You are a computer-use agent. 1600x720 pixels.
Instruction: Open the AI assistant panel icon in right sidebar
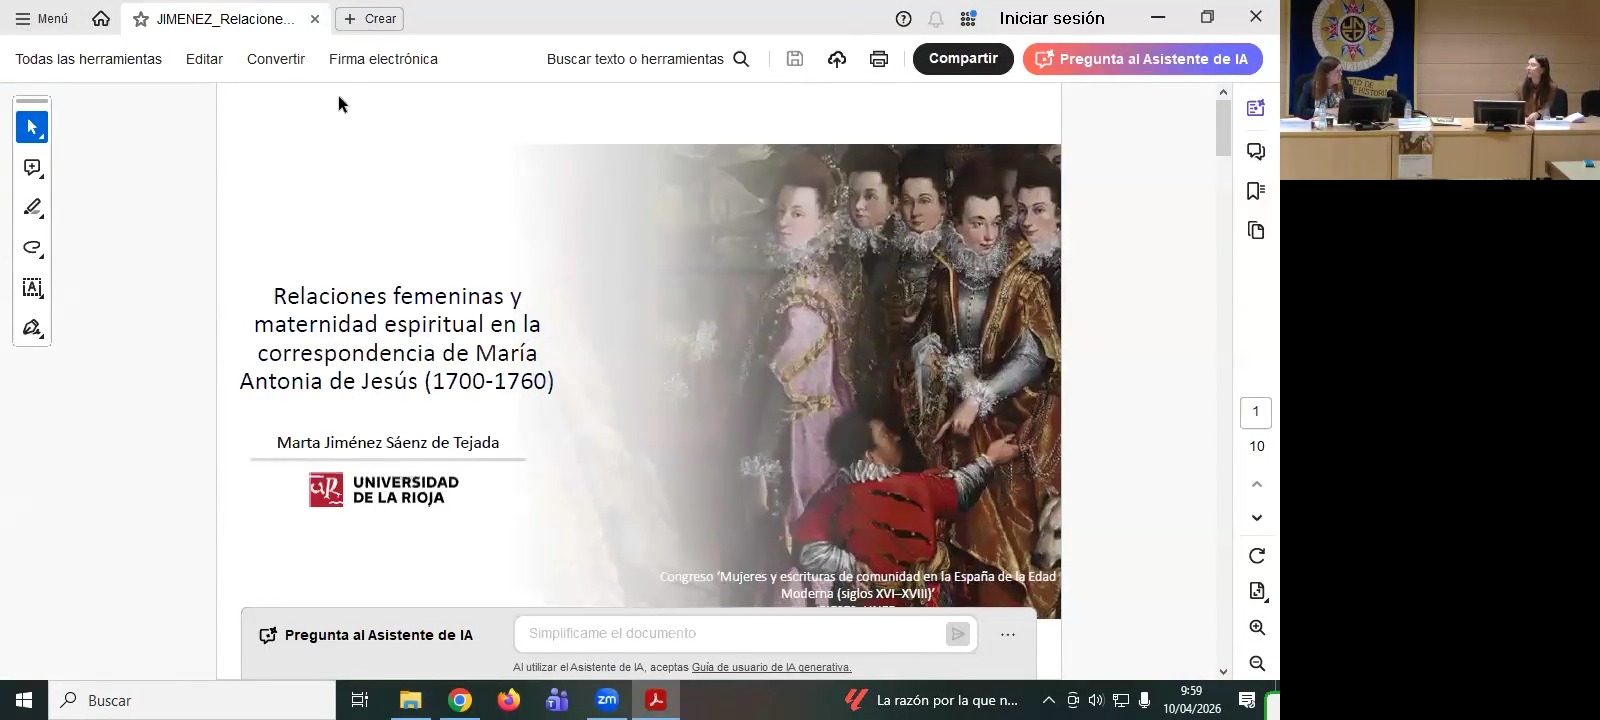coord(1256,108)
